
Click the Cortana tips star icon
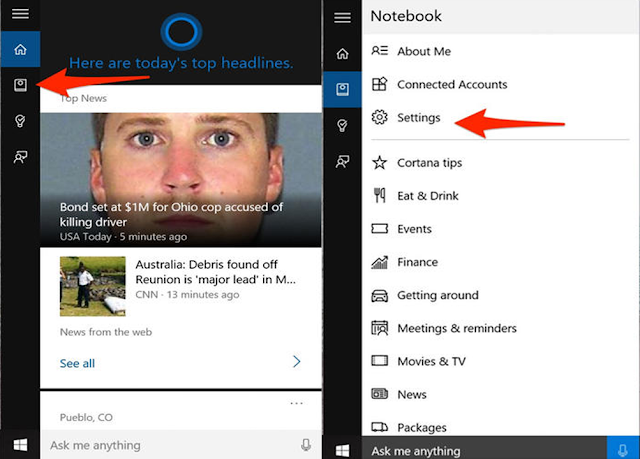pyautogui.click(x=379, y=162)
